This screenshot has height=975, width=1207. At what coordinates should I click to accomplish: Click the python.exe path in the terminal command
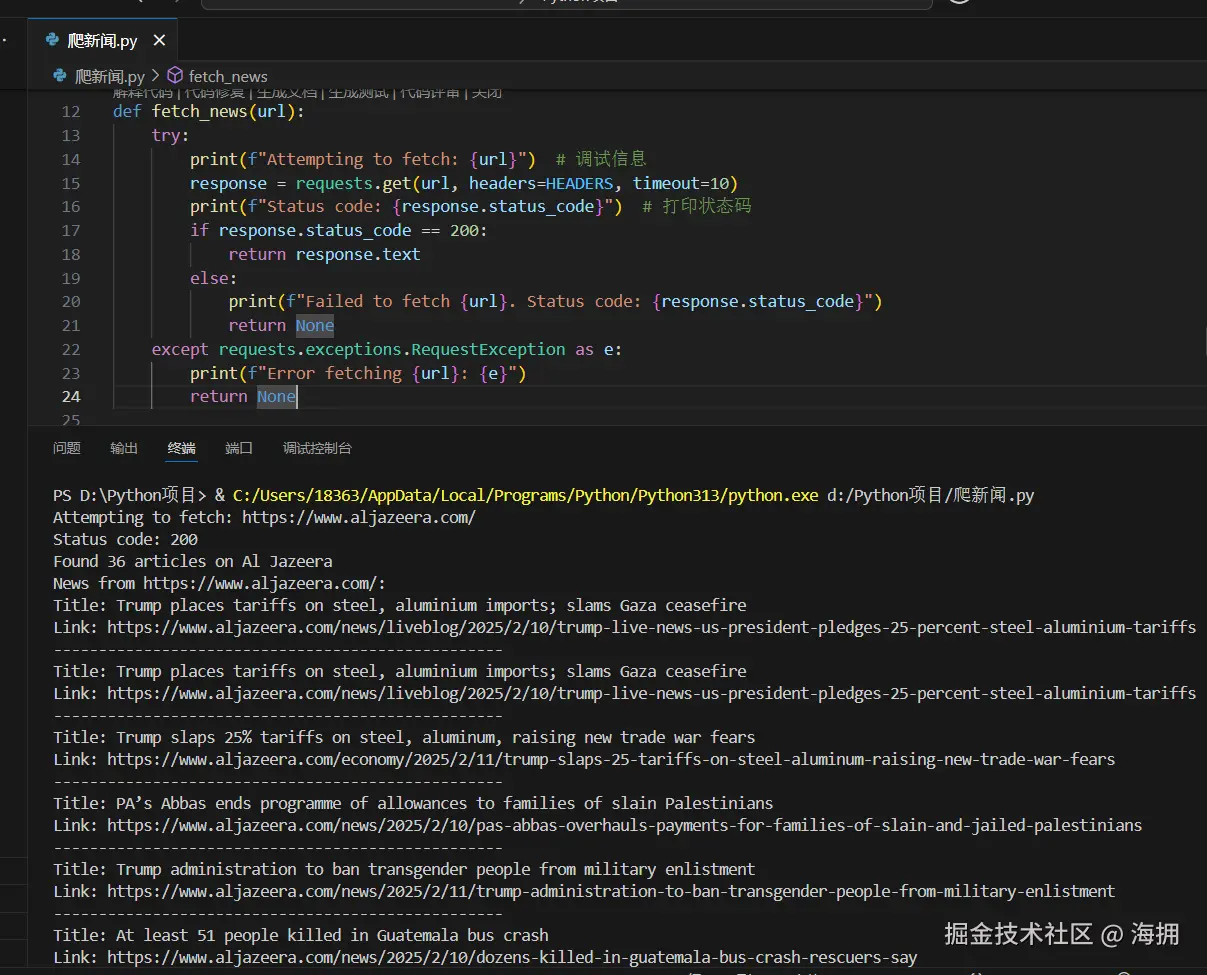[x=525, y=495]
